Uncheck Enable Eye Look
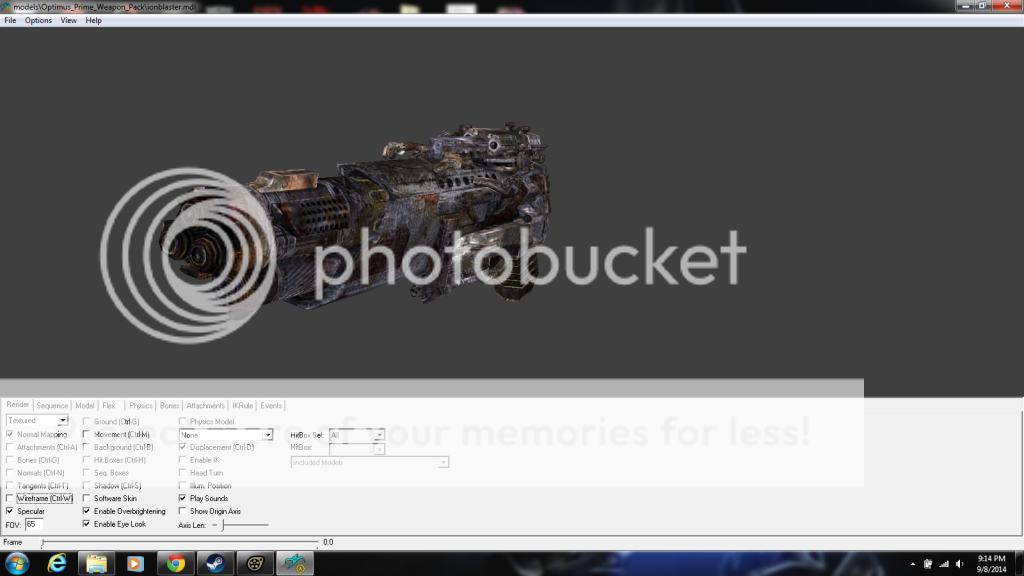This screenshot has height=576, width=1024. [86, 524]
